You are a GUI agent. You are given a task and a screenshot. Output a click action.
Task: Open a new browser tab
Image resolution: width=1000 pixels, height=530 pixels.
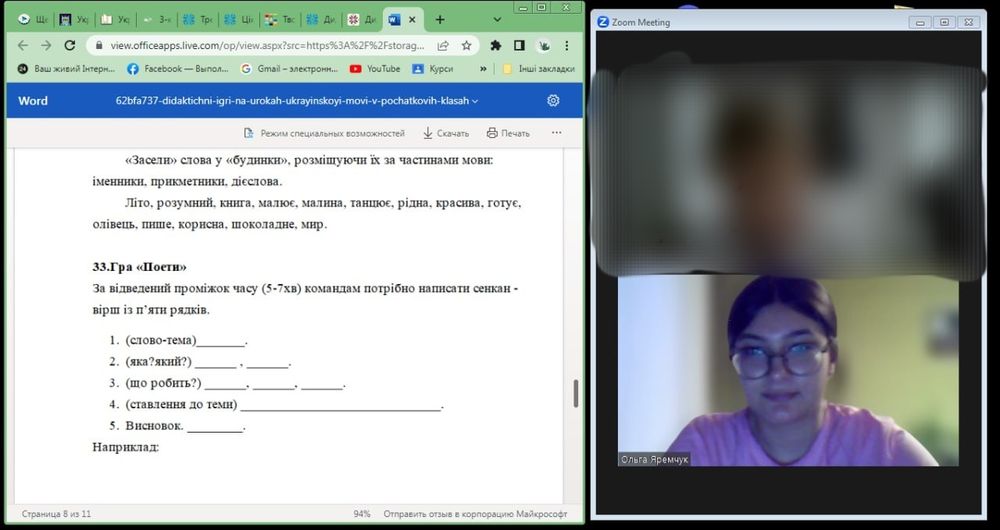coord(439,20)
